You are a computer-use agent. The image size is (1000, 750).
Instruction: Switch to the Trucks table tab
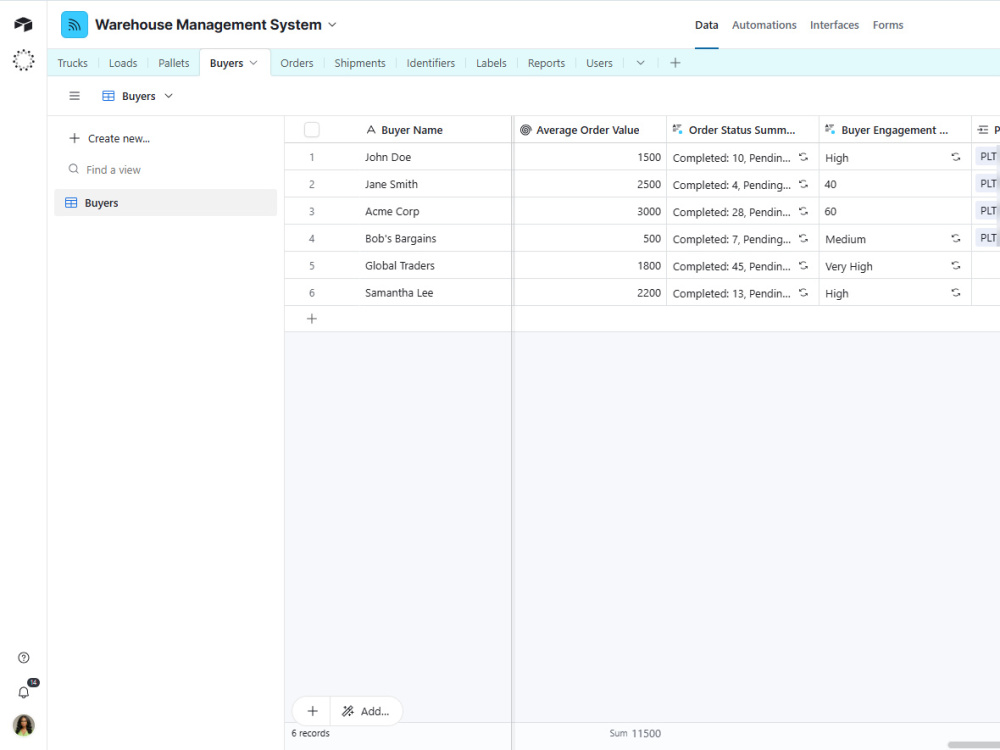point(72,62)
